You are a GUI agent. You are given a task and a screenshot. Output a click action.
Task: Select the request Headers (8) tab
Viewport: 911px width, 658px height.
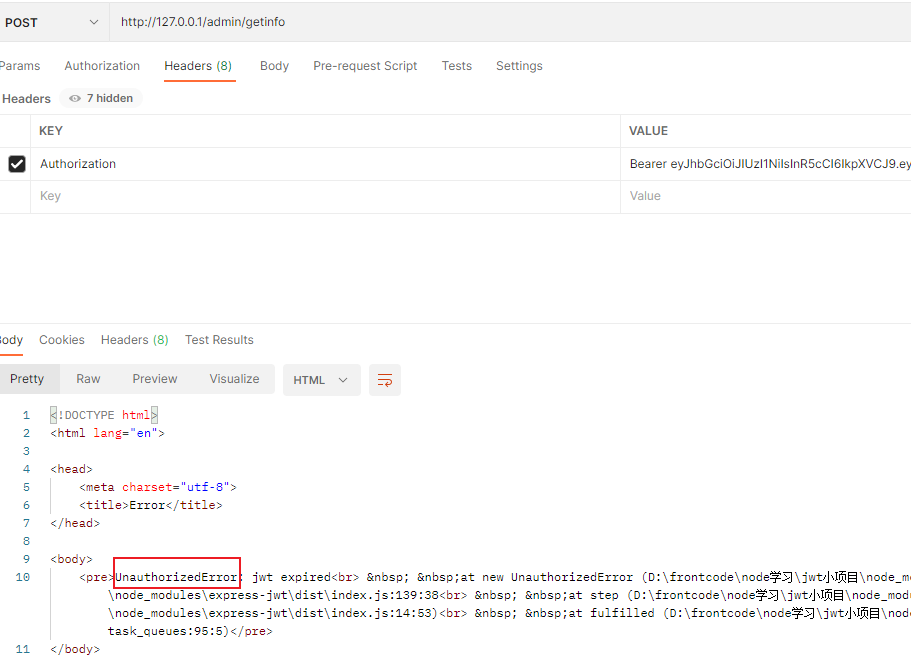(198, 66)
